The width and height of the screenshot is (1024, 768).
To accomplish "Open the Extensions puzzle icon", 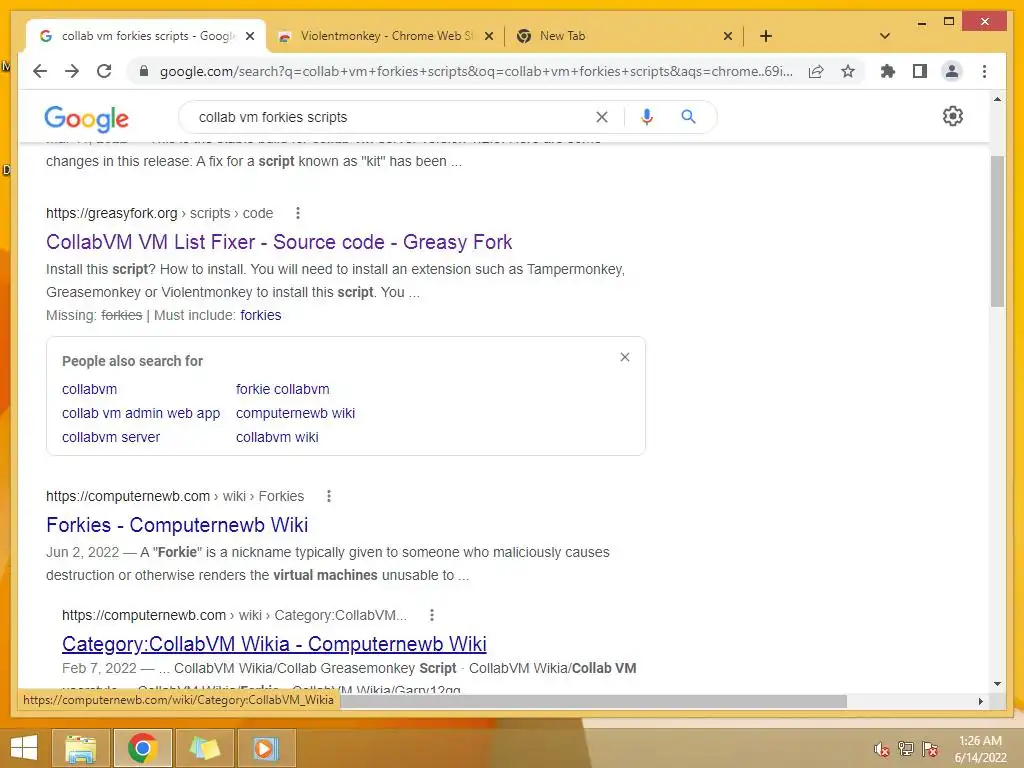I will pyautogui.click(x=888, y=71).
